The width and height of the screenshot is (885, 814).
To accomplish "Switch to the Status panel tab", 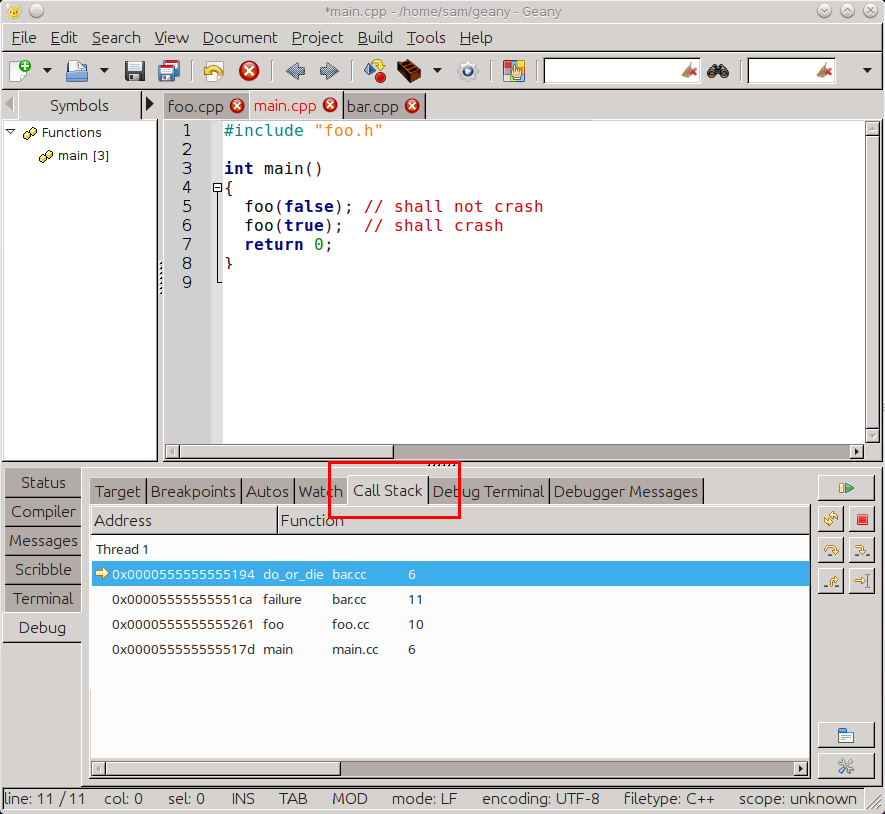I will pos(43,483).
